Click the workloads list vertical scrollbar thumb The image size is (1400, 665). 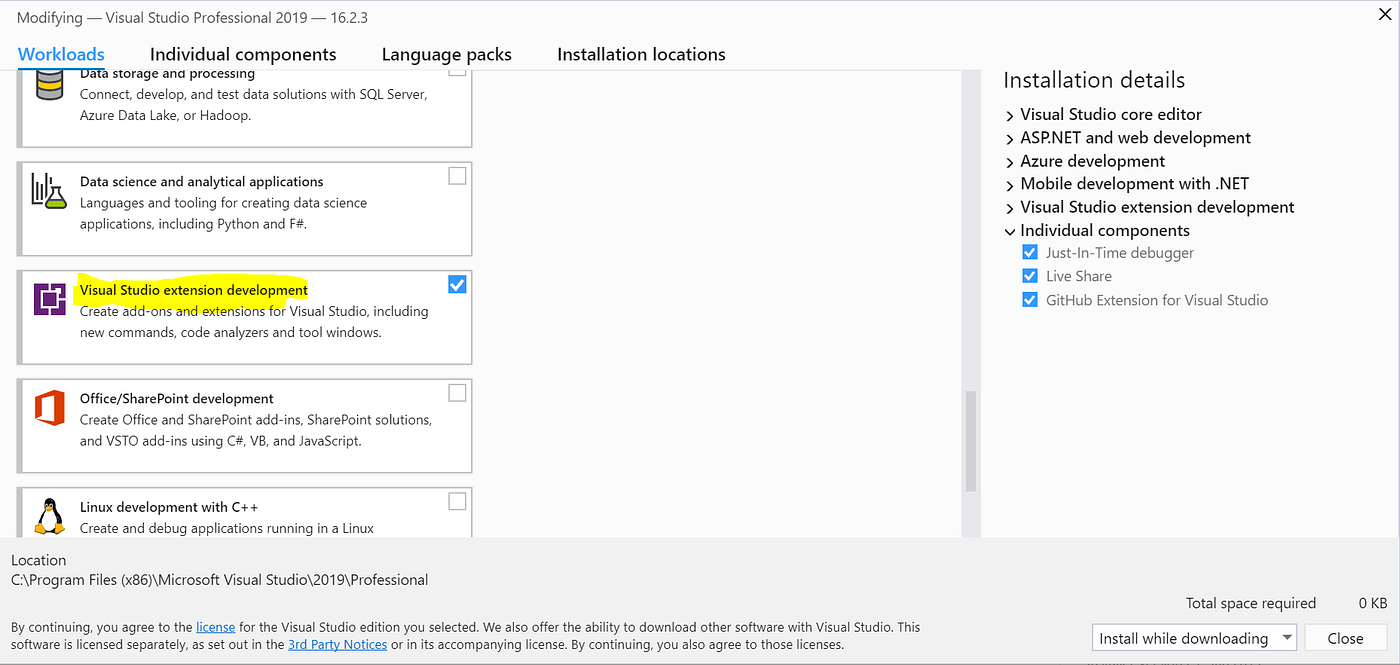tap(970, 441)
